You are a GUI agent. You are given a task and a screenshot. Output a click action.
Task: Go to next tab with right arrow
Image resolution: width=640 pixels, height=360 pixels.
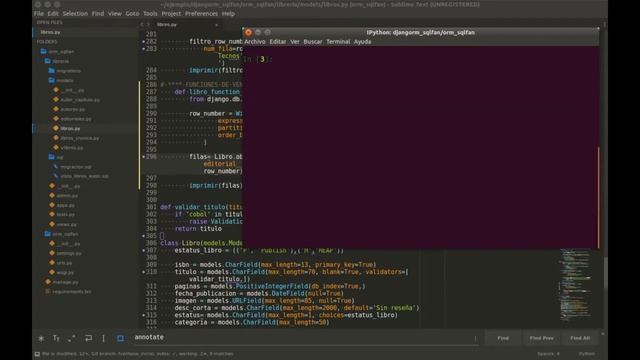point(148,24)
